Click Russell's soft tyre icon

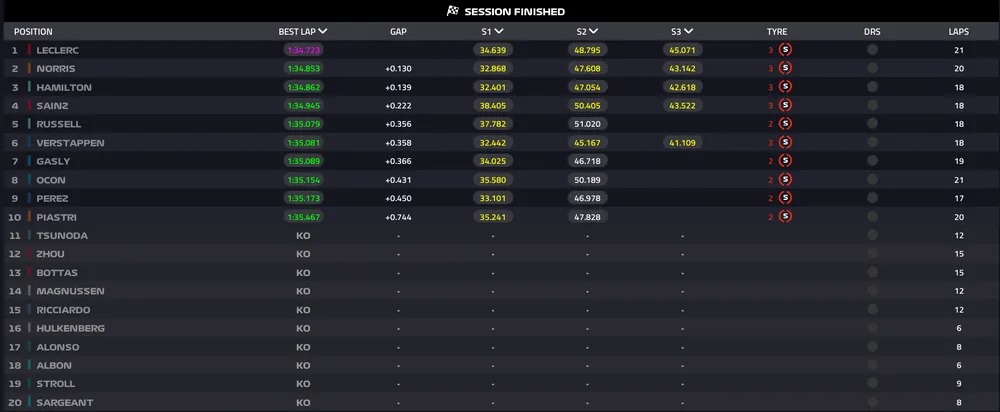click(785, 124)
